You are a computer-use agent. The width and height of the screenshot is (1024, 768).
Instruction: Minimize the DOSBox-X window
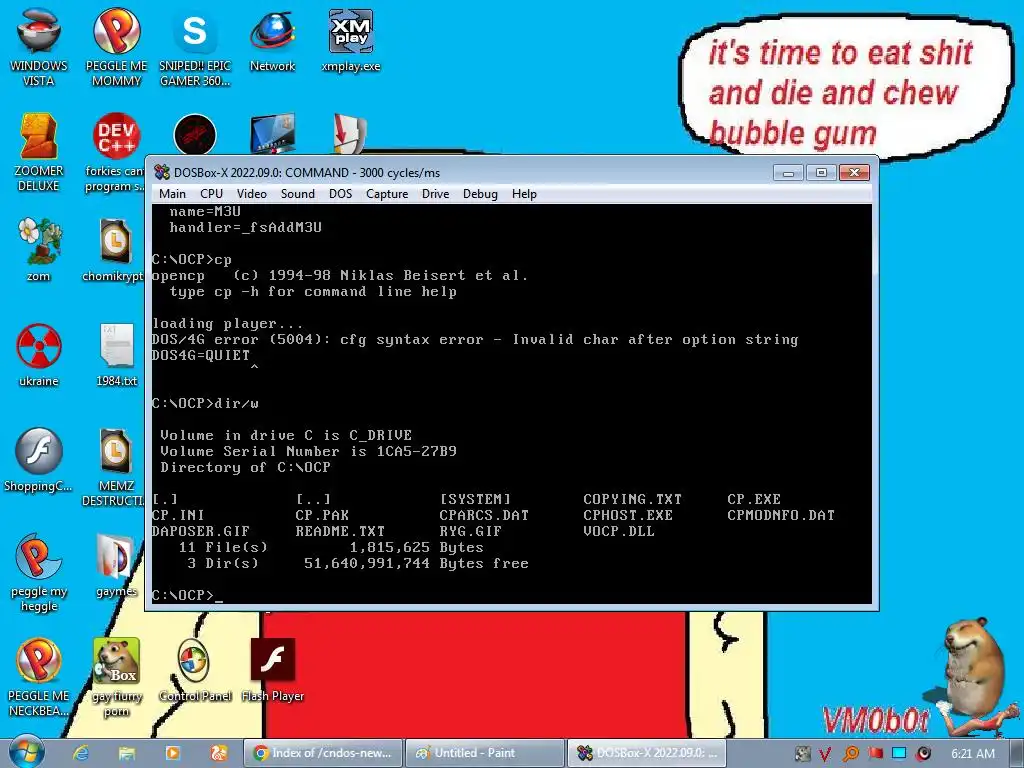(788, 172)
